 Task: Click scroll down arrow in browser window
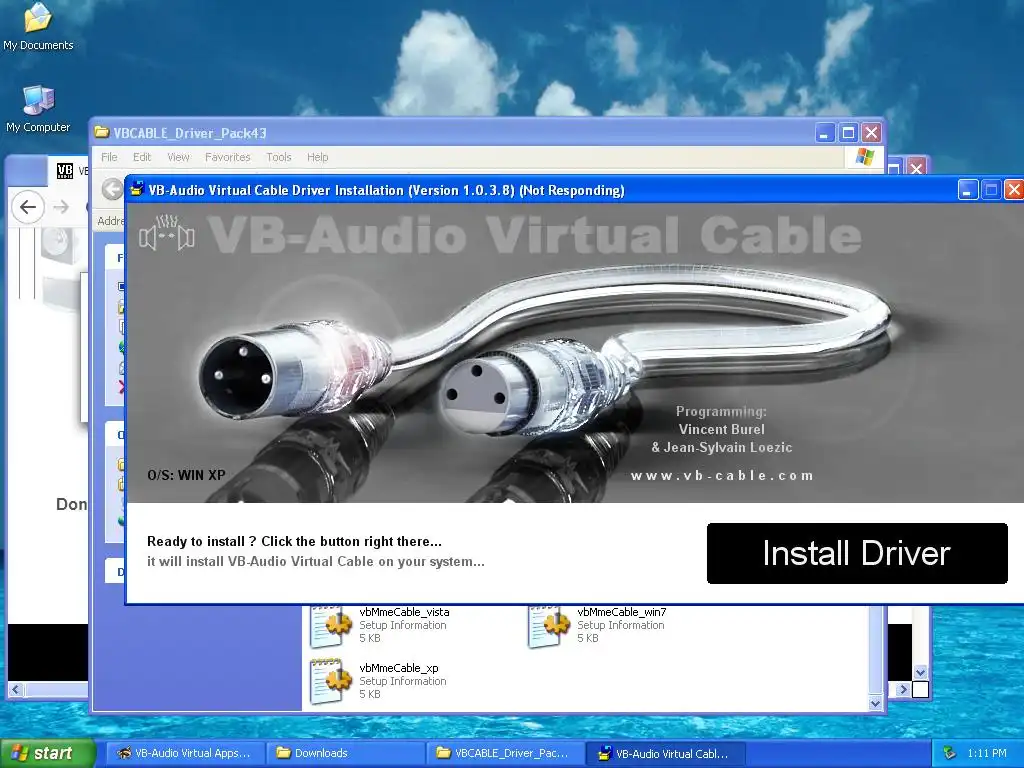[x=920, y=672]
